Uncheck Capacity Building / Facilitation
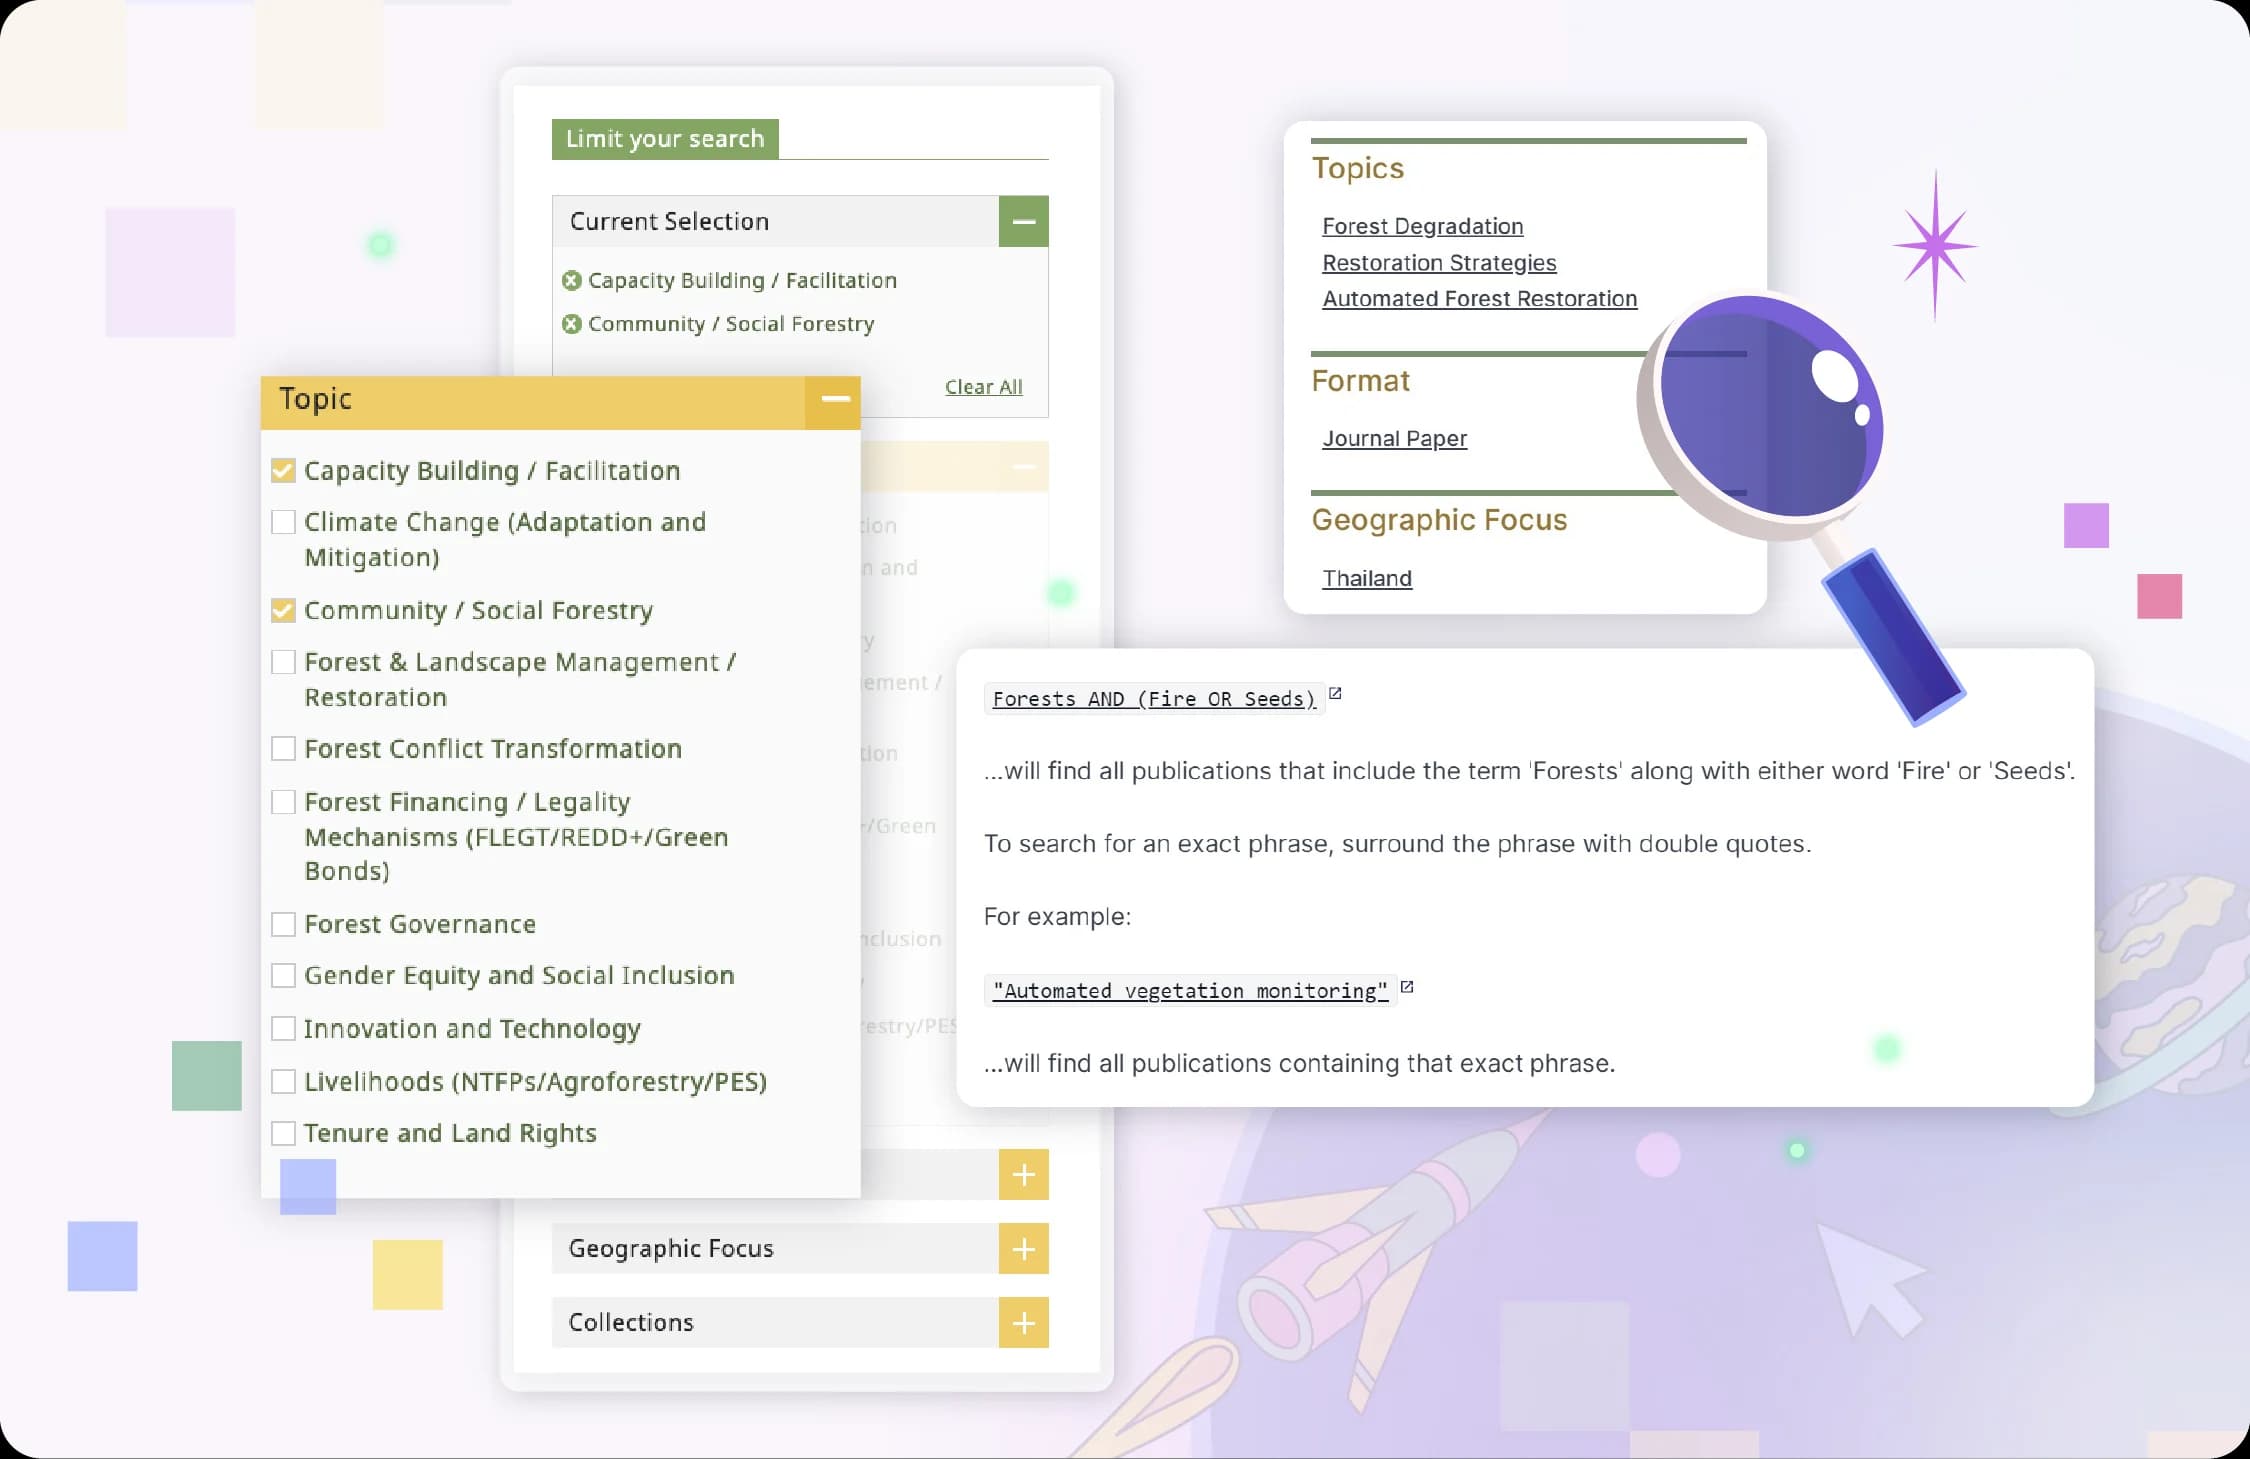The width and height of the screenshot is (2250, 1459). point(283,470)
